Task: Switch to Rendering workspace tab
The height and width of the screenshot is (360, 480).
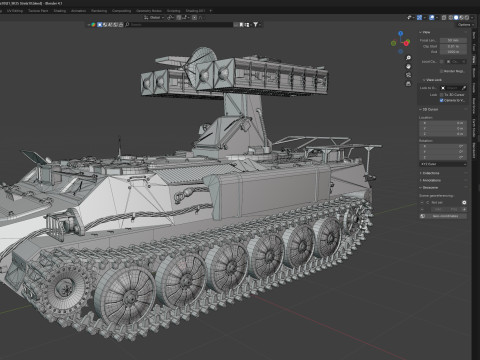Action: coord(99,11)
